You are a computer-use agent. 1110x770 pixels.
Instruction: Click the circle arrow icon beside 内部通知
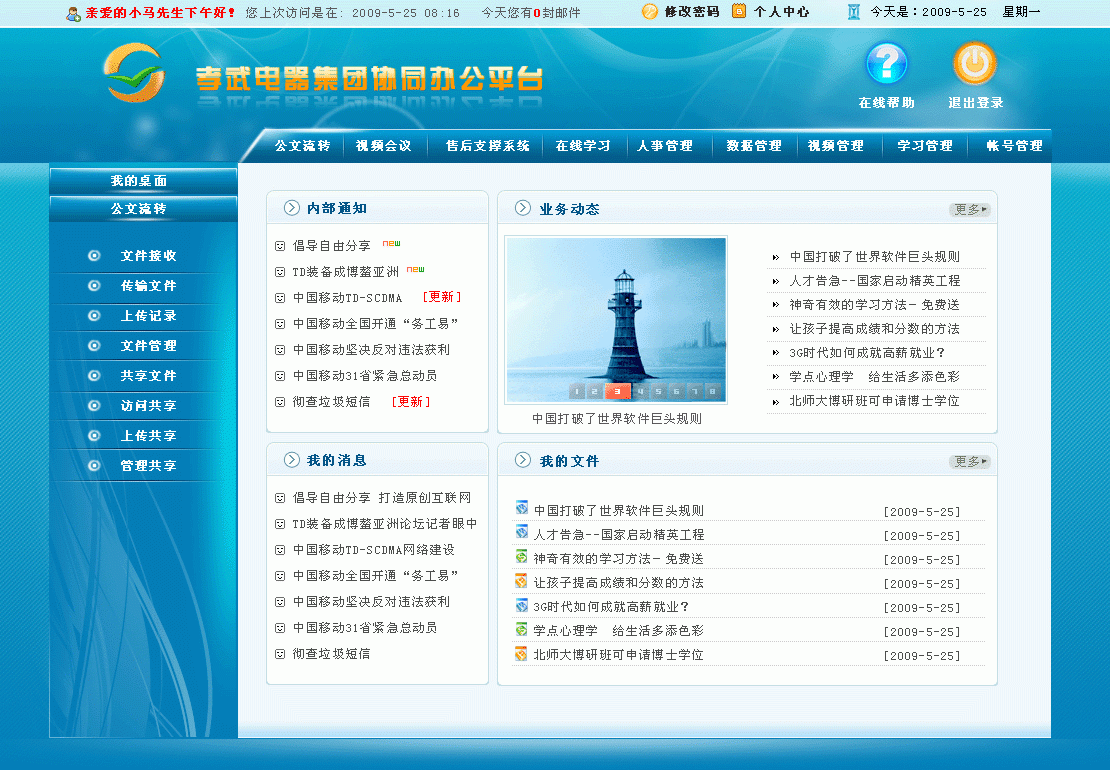point(292,207)
